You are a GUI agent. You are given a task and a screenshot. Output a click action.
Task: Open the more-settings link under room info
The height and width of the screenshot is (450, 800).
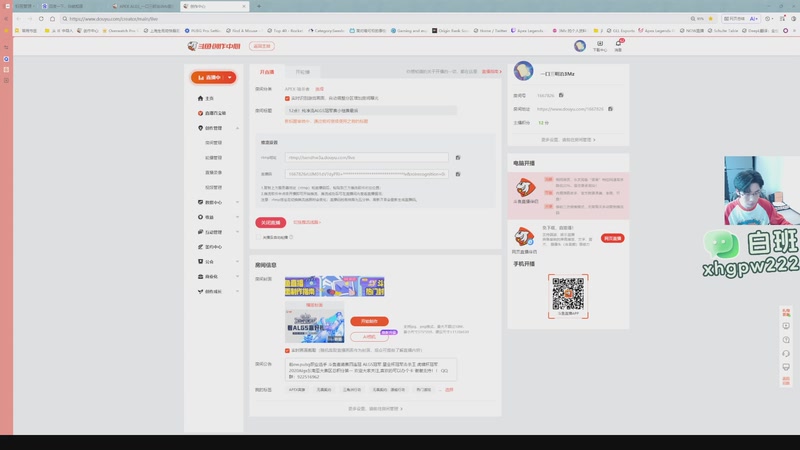coord(376,409)
